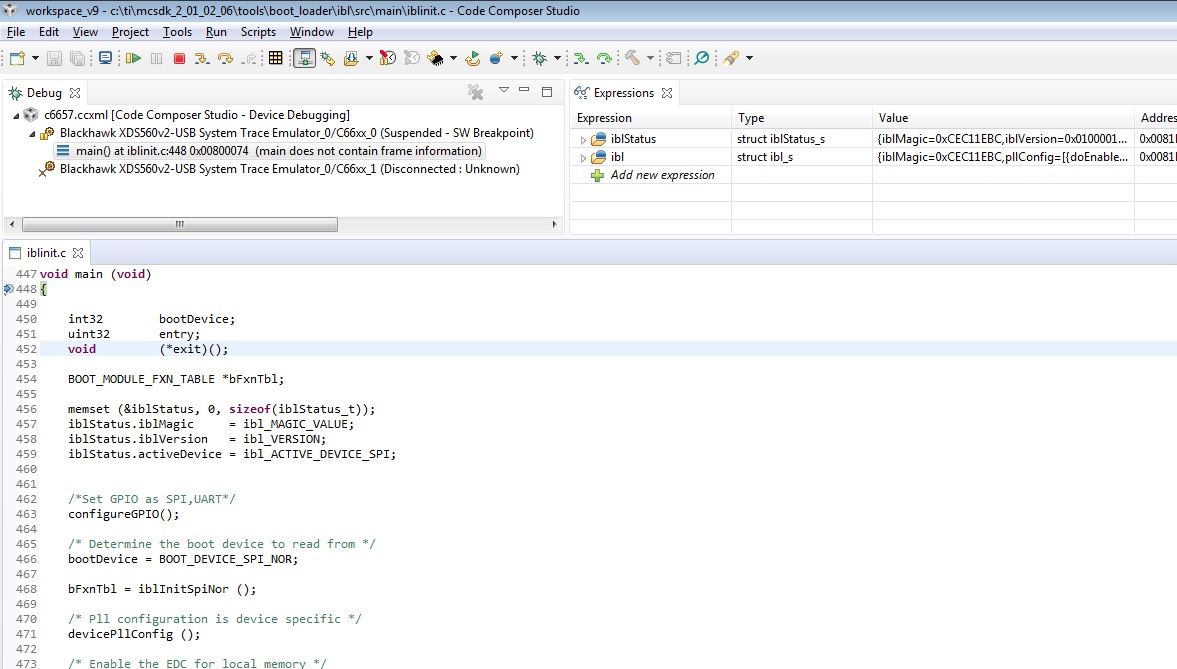1177x669 pixels.
Task: Open the Help menu
Action: pyautogui.click(x=360, y=32)
